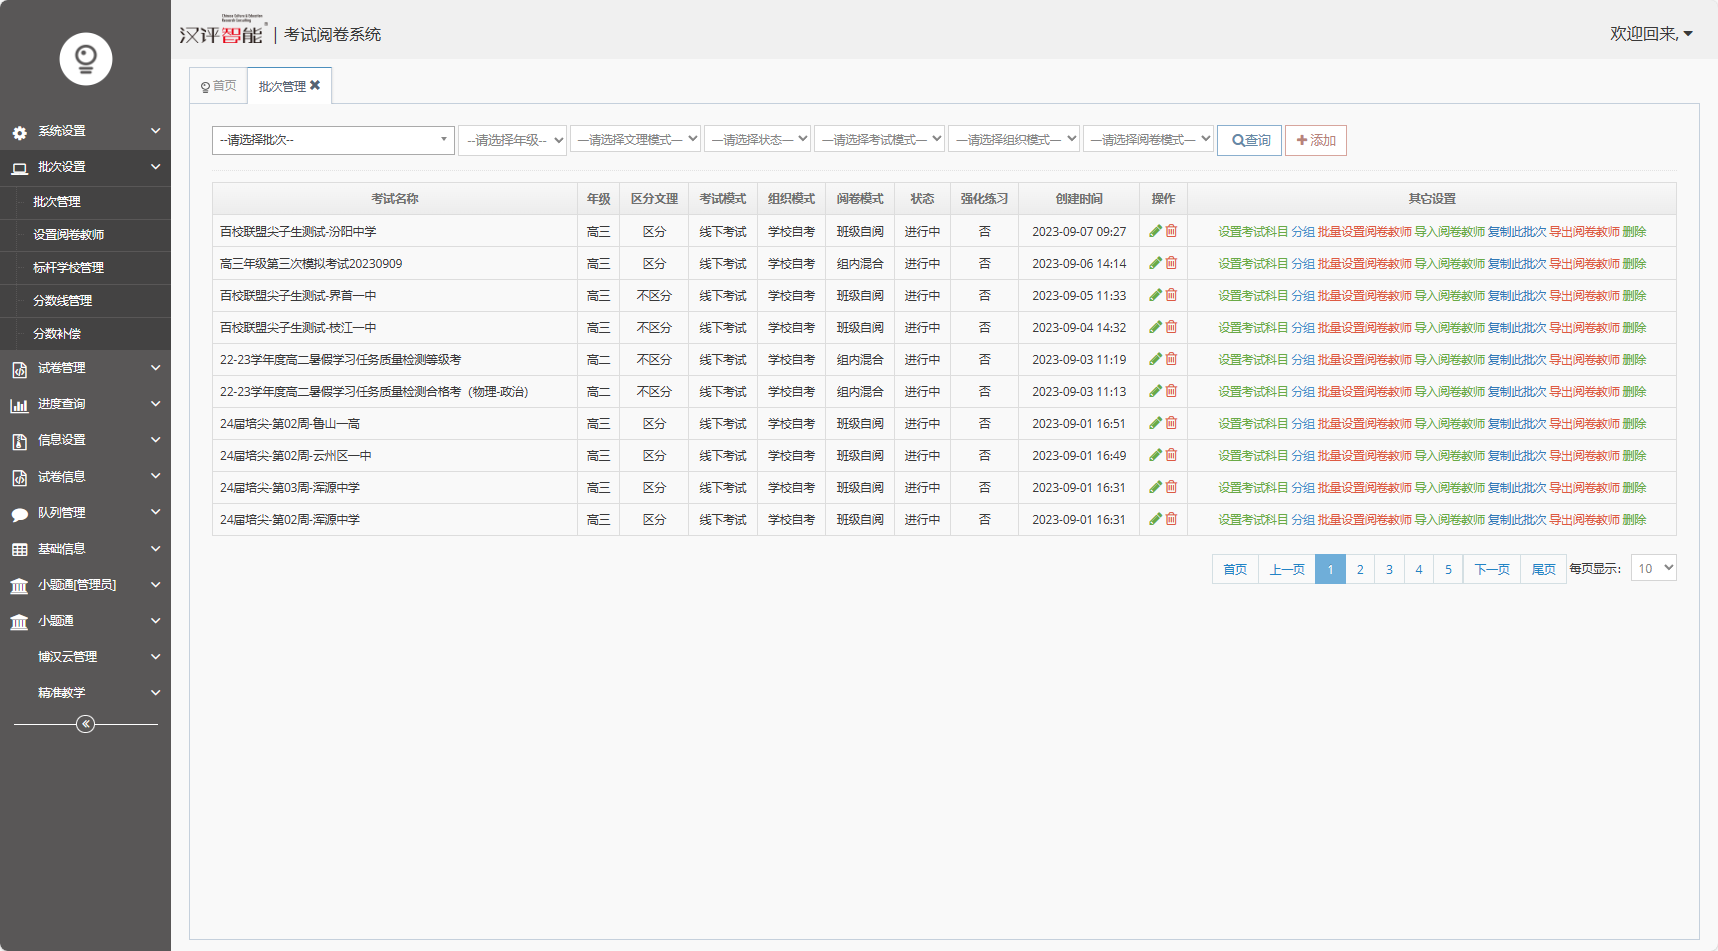Click the file icon beside 信息设置
The height and width of the screenshot is (951, 1718).
click(19, 441)
